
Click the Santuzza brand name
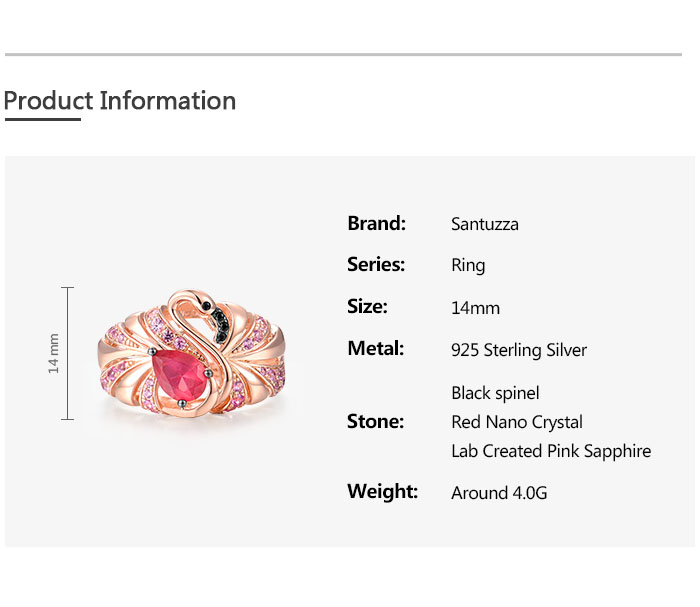point(485,224)
